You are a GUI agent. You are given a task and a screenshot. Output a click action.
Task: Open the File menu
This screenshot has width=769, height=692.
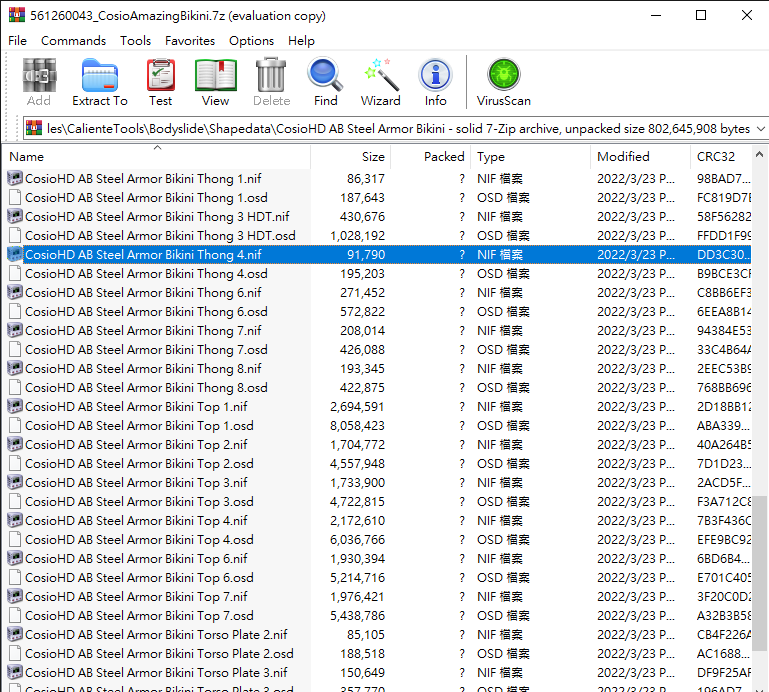(17, 41)
